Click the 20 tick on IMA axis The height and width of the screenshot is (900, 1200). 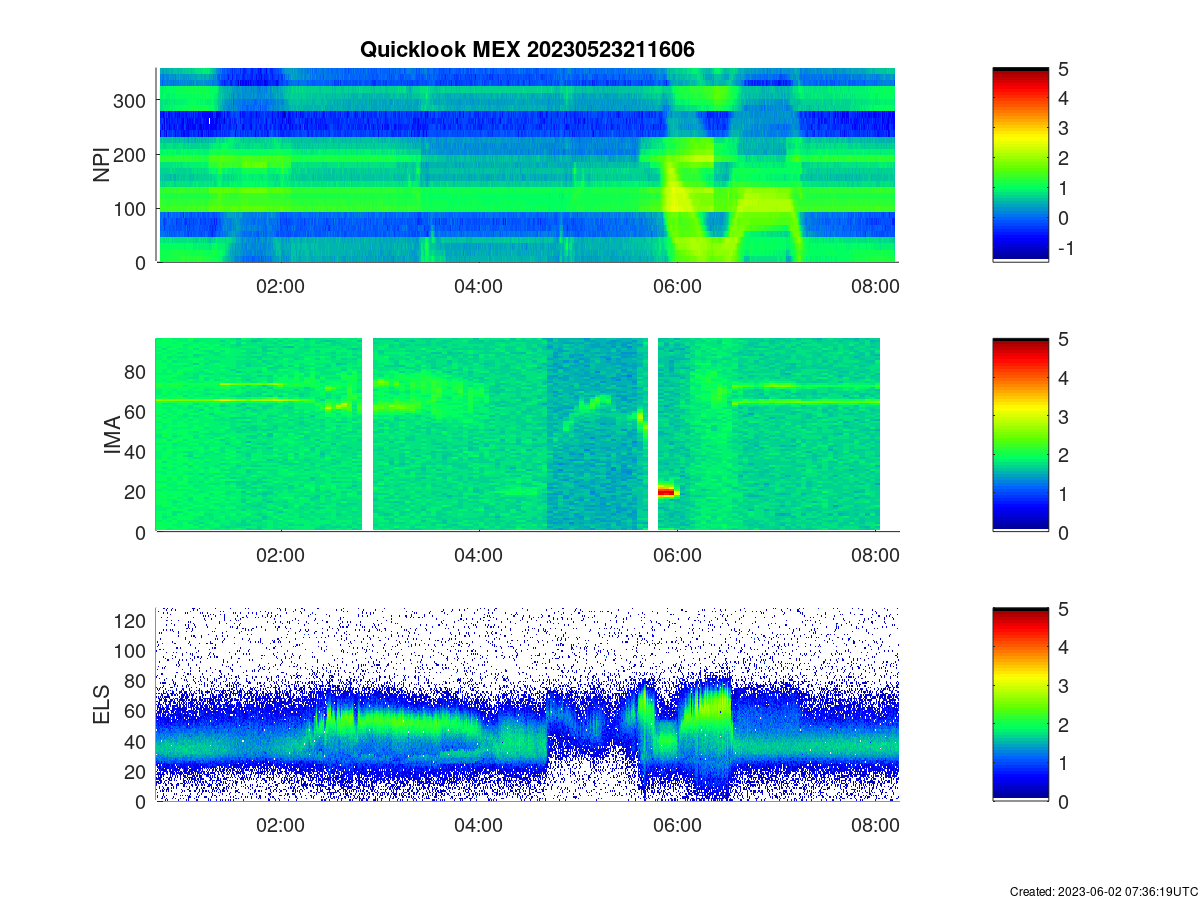pyautogui.click(x=137, y=491)
